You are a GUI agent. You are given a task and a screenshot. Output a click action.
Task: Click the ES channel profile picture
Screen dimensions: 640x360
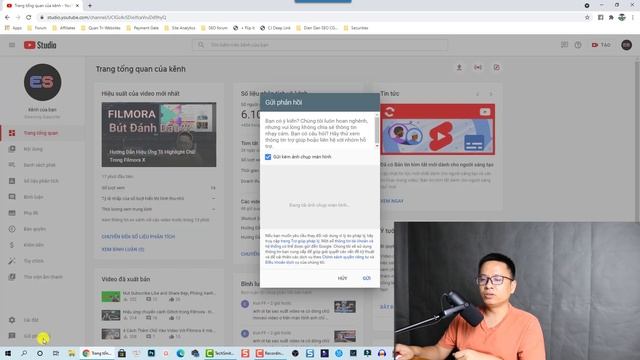42,82
